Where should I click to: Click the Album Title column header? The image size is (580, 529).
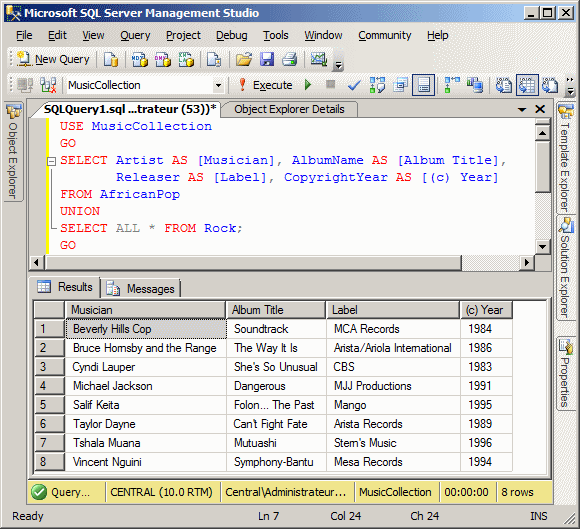[276, 310]
